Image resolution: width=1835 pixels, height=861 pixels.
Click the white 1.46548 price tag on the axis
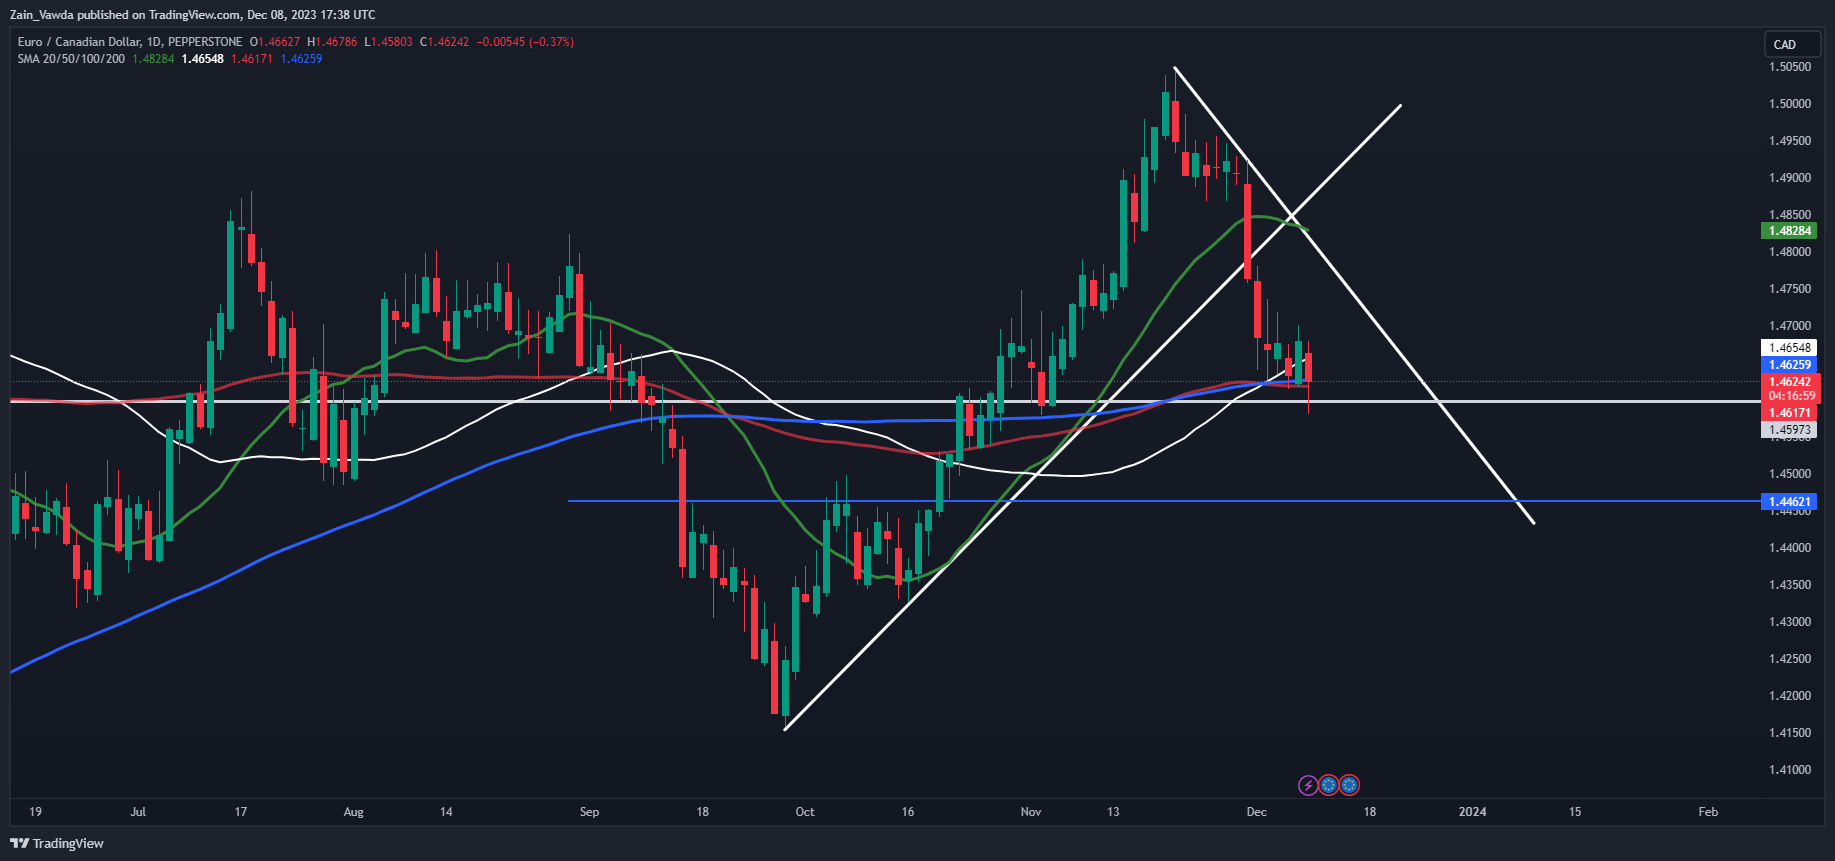(1789, 348)
